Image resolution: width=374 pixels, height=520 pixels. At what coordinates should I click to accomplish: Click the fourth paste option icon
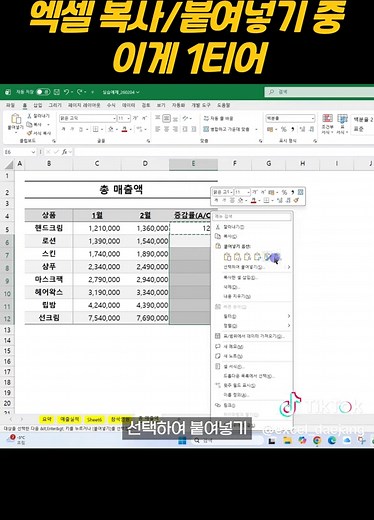pos(257,257)
